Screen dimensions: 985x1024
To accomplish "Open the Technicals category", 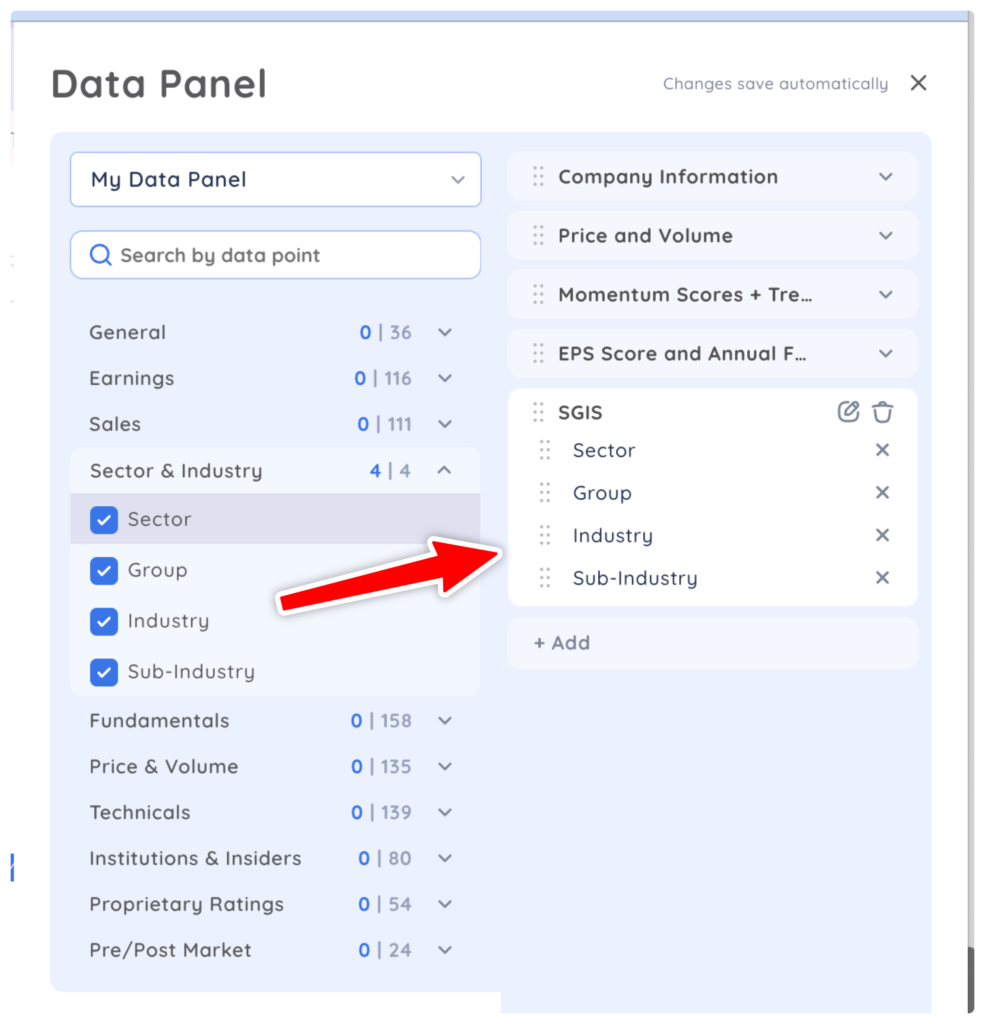I will tap(445, 812).
